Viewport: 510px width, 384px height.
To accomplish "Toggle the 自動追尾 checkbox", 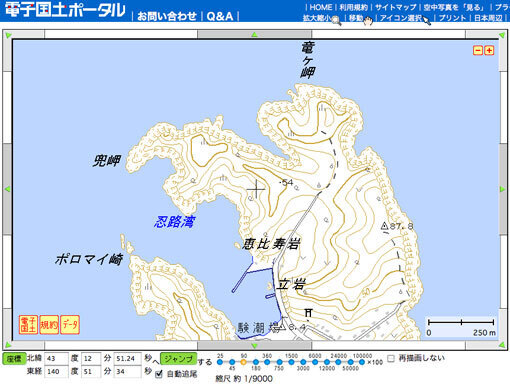I will pyautogui.click(x=159, y=374).
